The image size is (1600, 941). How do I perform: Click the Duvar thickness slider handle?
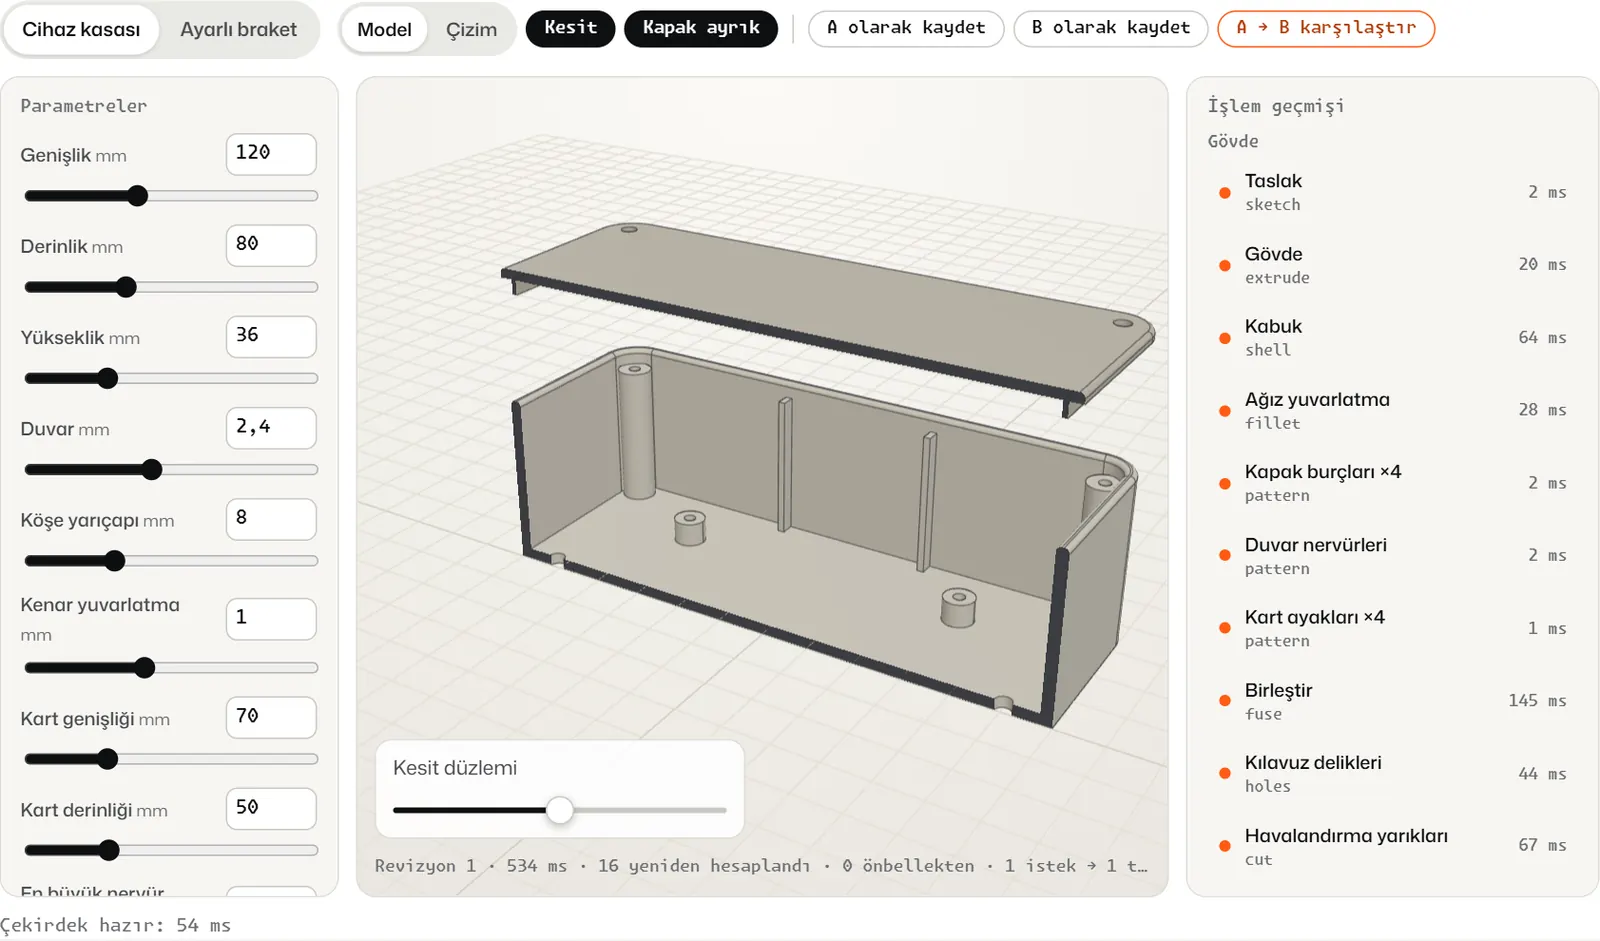point(152,470)
